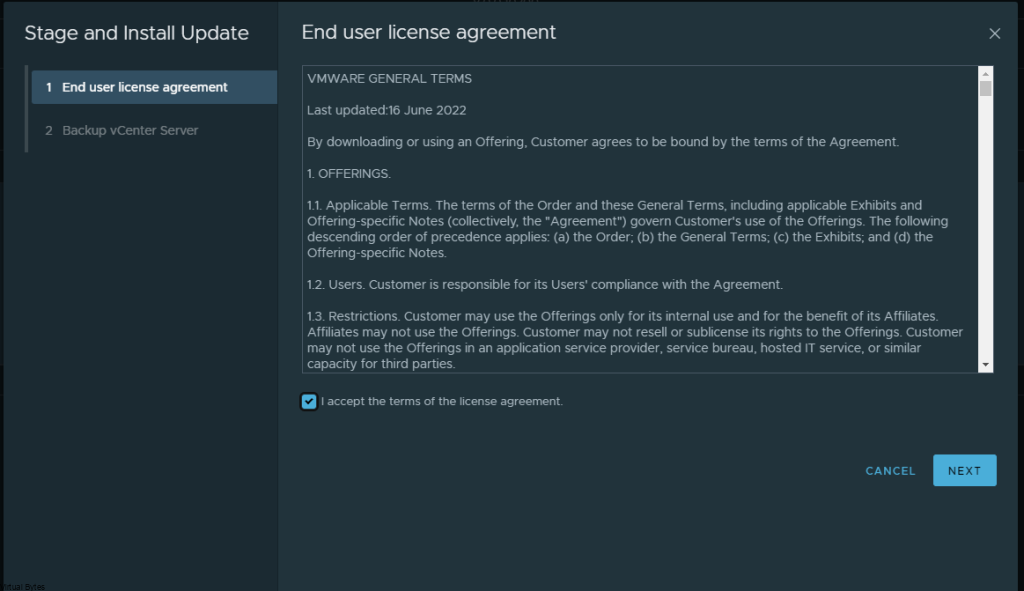Viewport: 1024px width, 591px height.
Task: Click the 'By downloading or using an Offering' sentence
Action: [603, 142]
